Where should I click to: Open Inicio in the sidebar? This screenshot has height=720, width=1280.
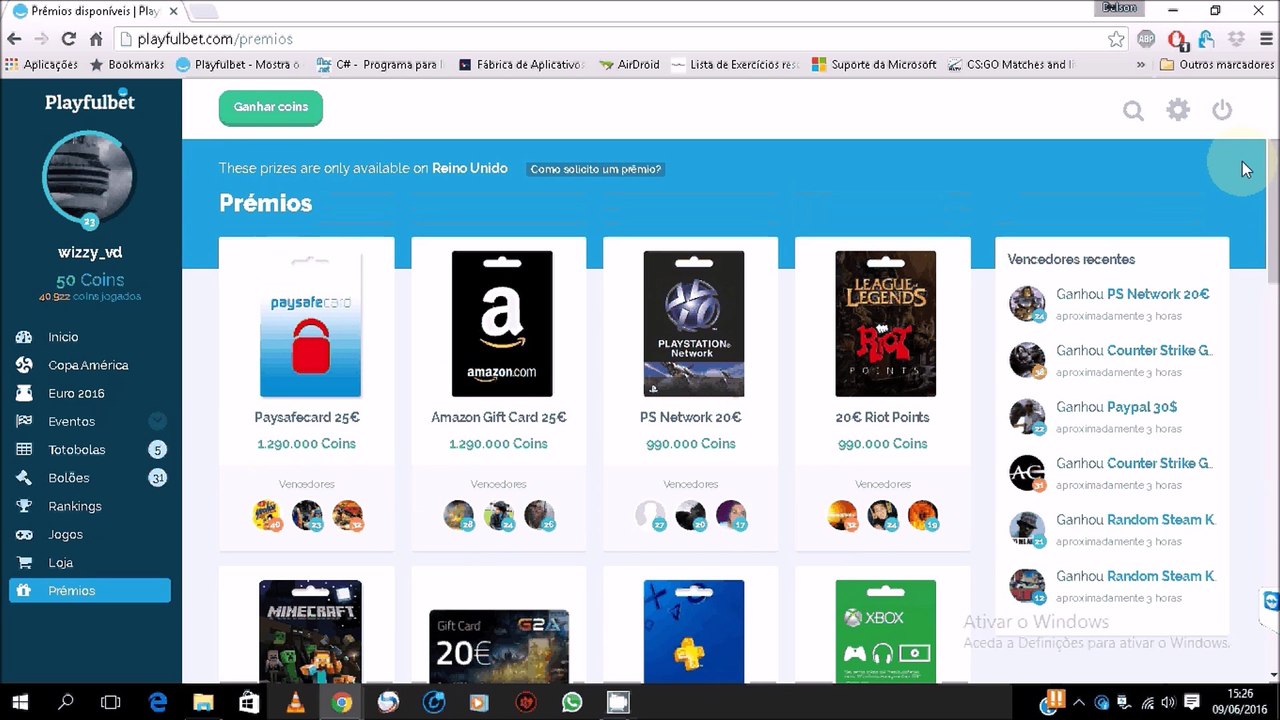click(63, 337)
